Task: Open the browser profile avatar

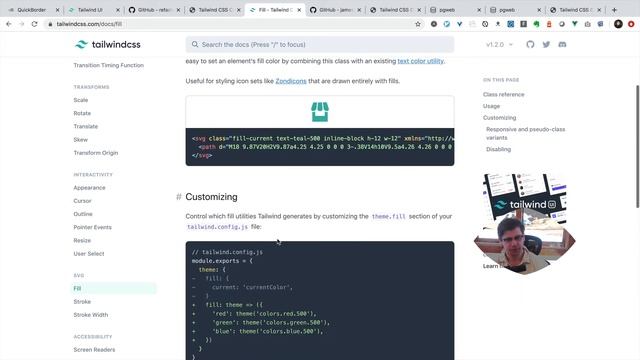Action: click(618, 24)
